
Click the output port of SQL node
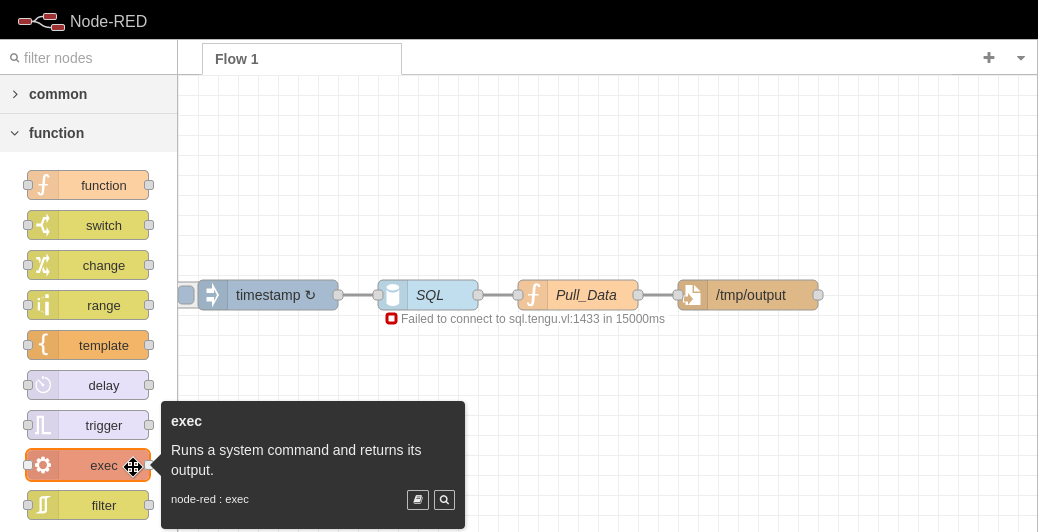[x=478, y=295]
